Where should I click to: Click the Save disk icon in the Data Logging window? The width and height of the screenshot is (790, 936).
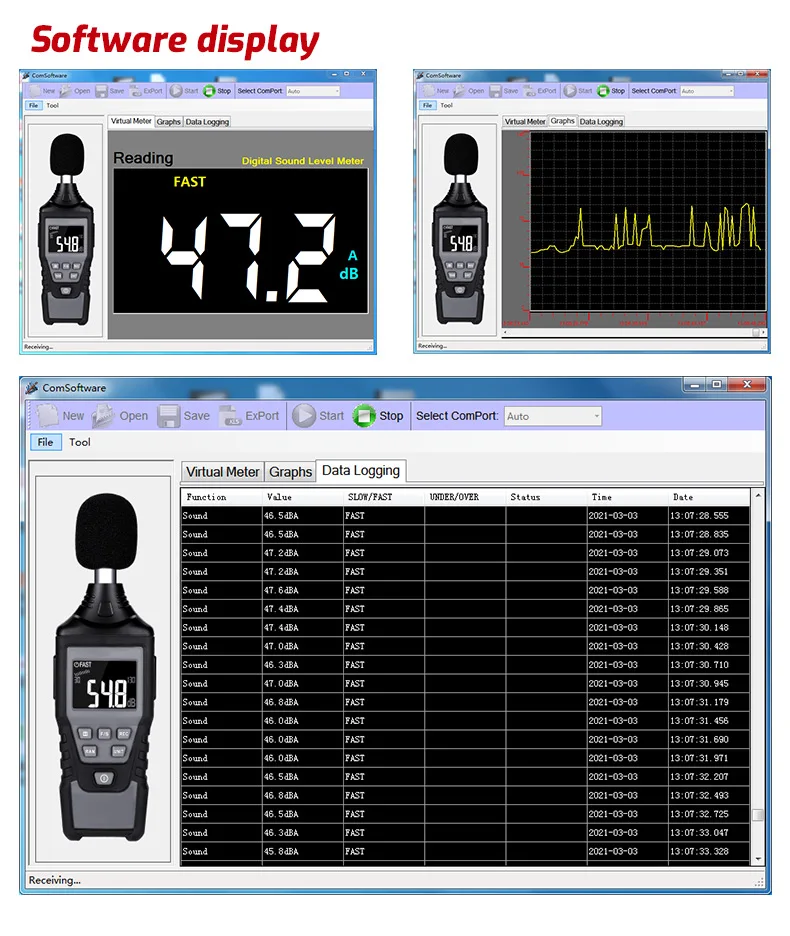(x=169, y=416)
